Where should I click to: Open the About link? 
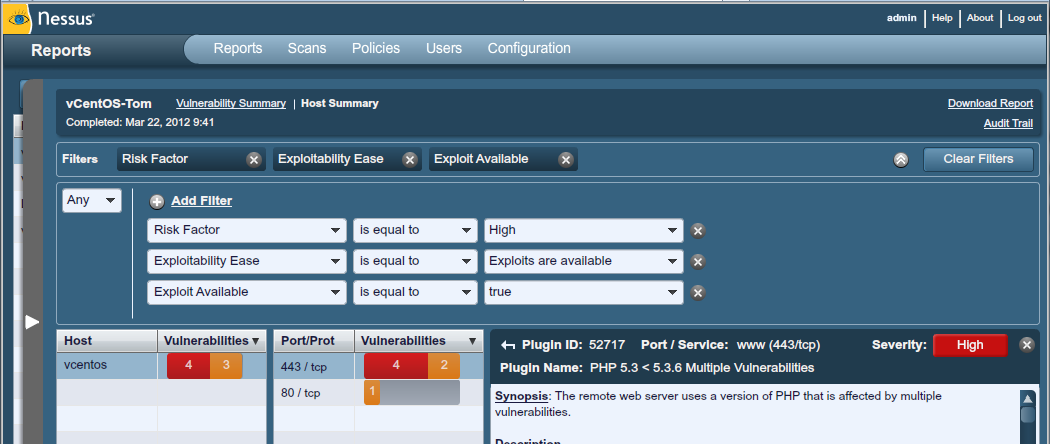pos(980,18)
